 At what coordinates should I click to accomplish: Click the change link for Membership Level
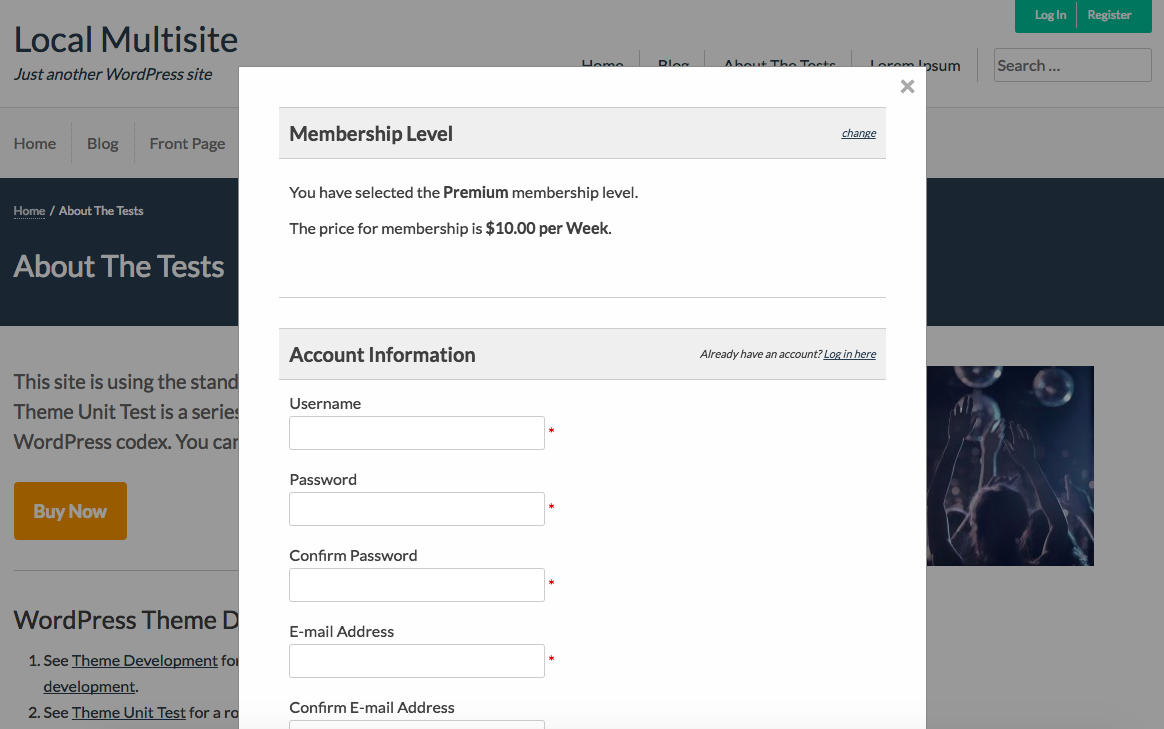(x=858, y=133)
